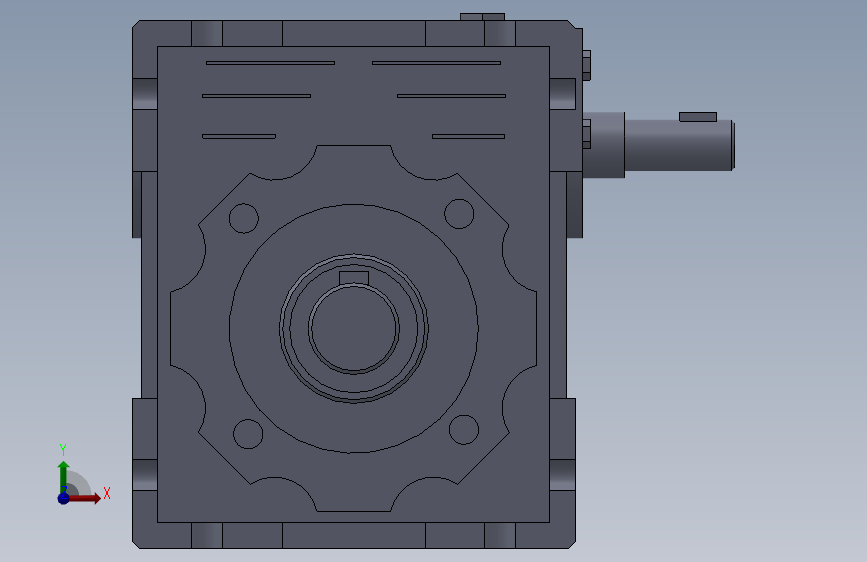This screenshot has height=562, width=867.
Task: Select the keyway slot above the hollow bore
Action: 354,278
